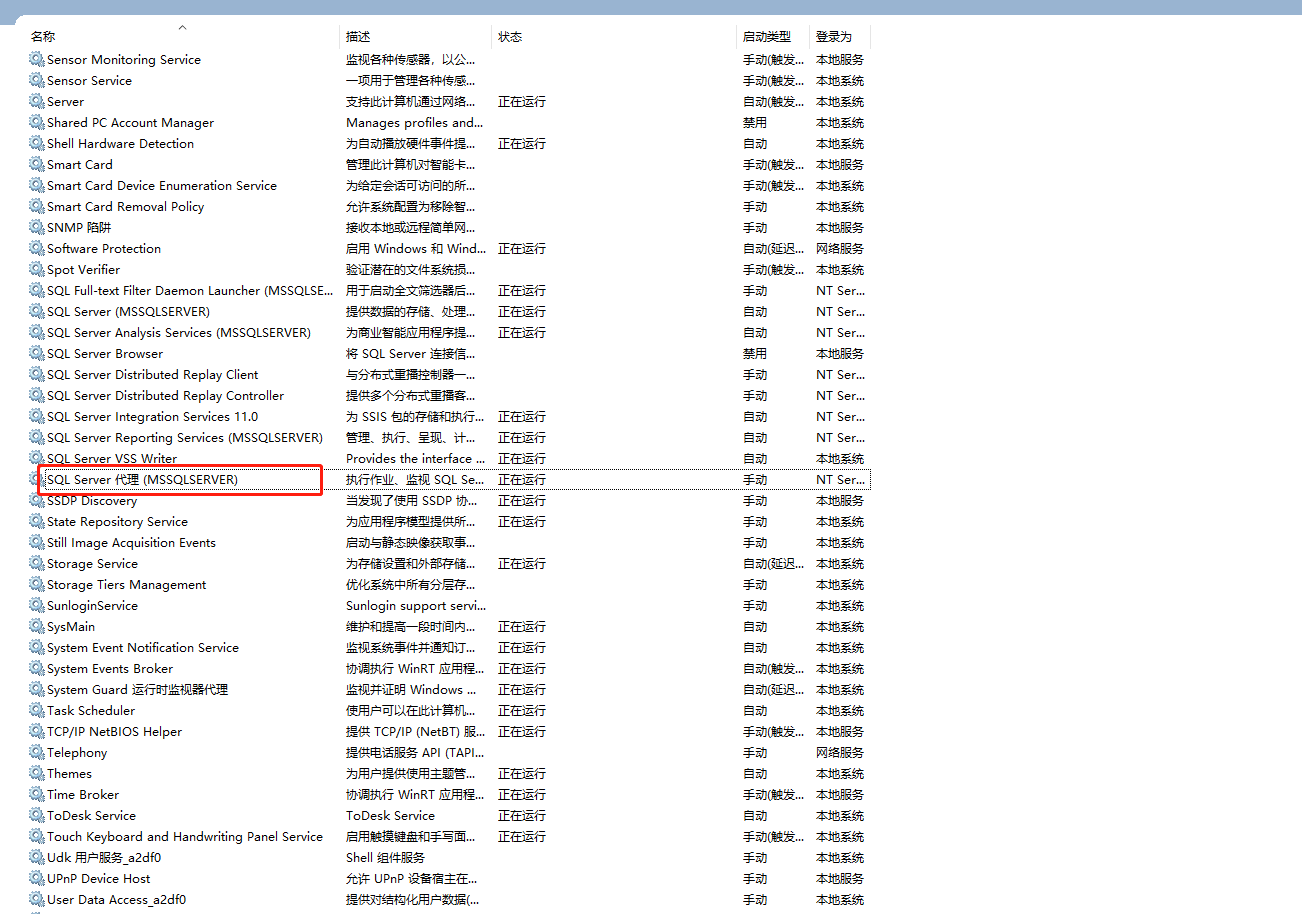Click 正在运行 status of Themes row

522,774
